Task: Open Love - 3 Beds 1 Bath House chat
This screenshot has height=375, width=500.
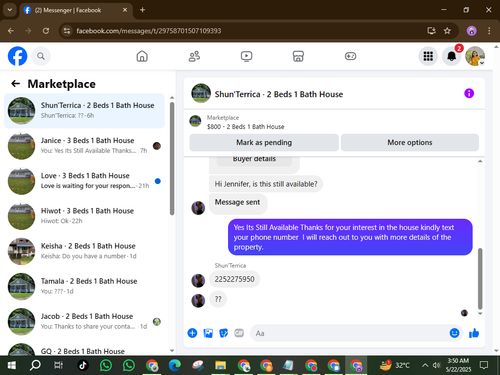Action: (x=84, y=181)
